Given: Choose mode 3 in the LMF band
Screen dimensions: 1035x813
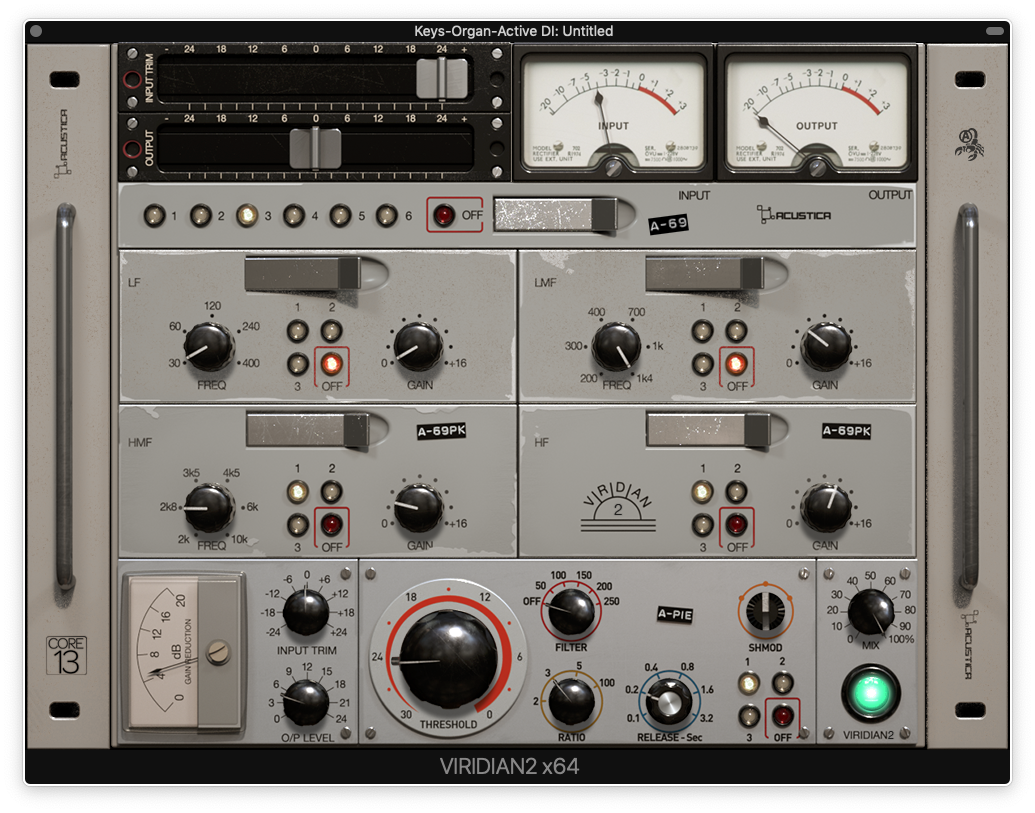Looking at the screenshot, I should pyautogui.click(x=702, y=364).
